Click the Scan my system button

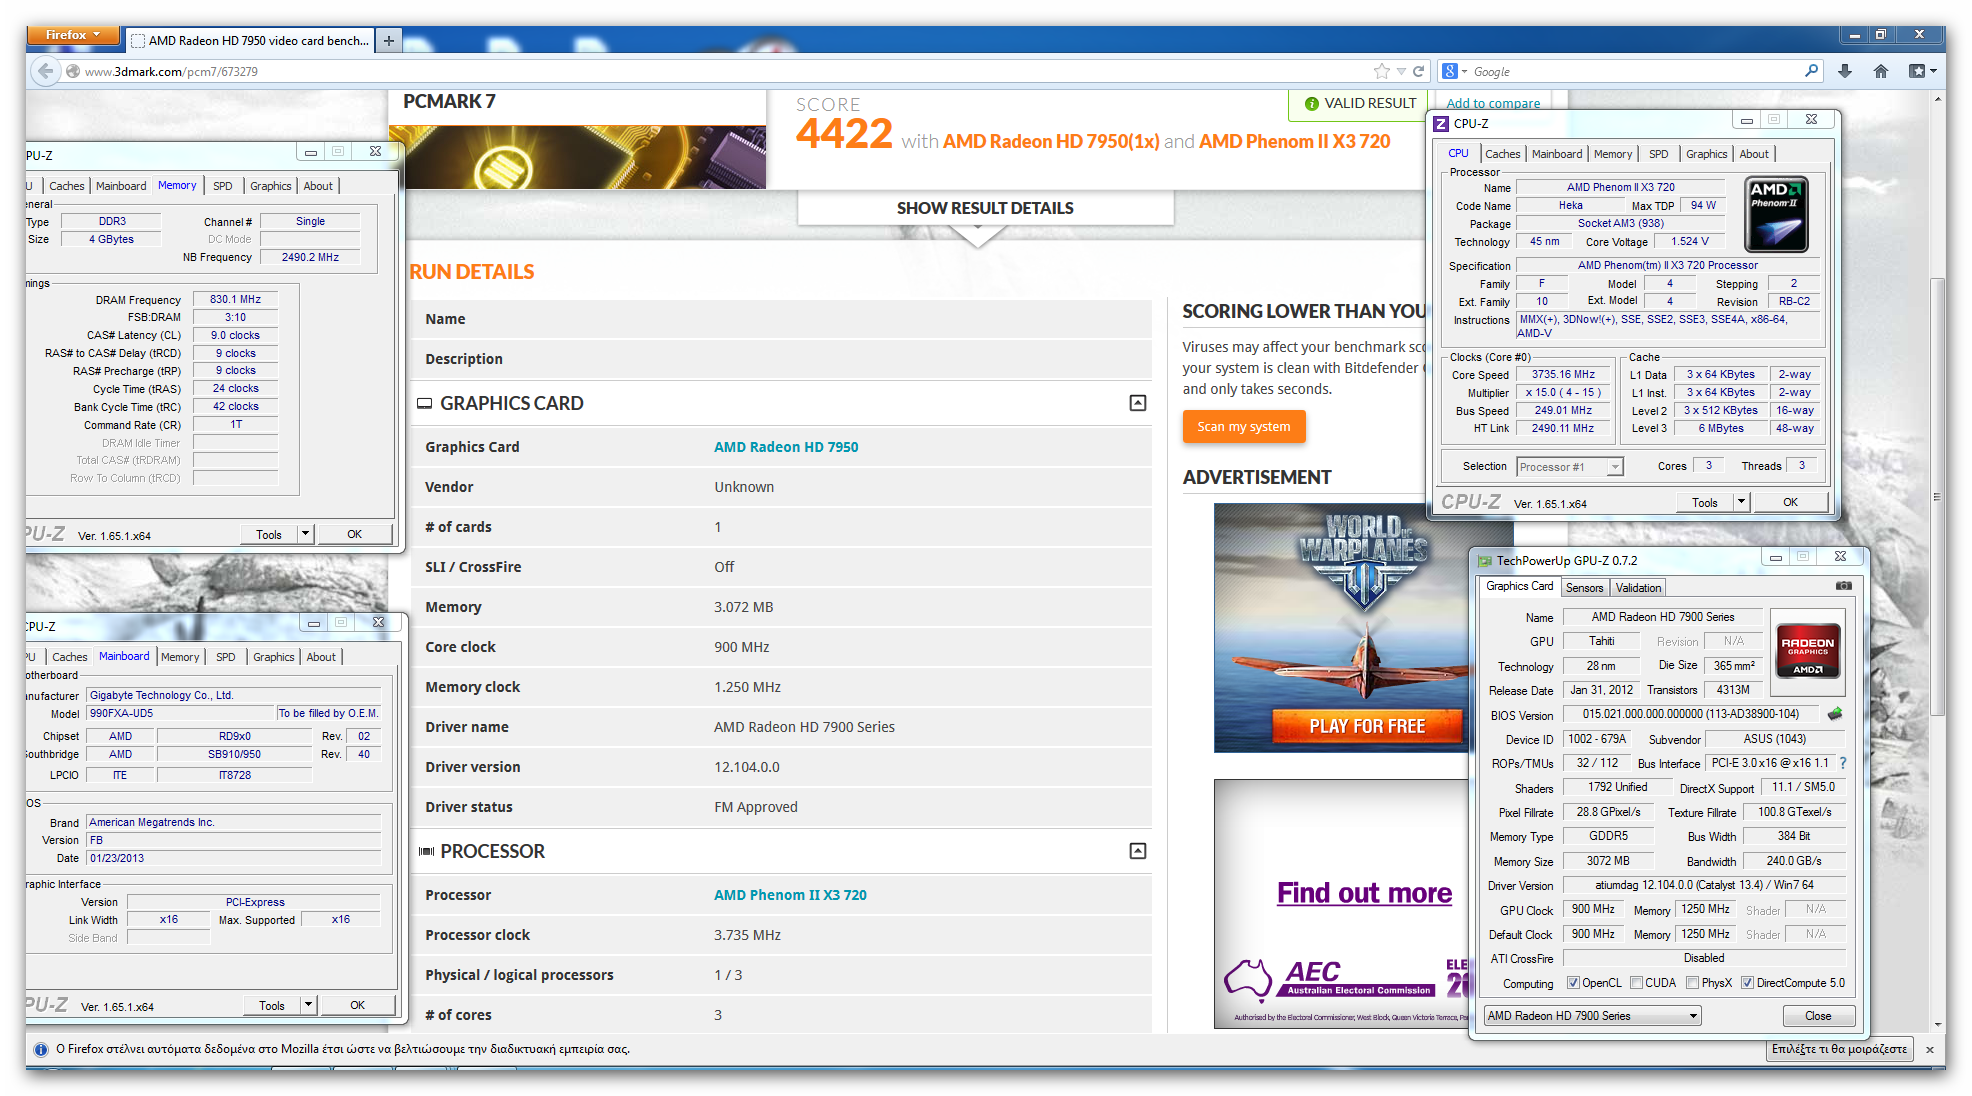tap(1244, 426)
